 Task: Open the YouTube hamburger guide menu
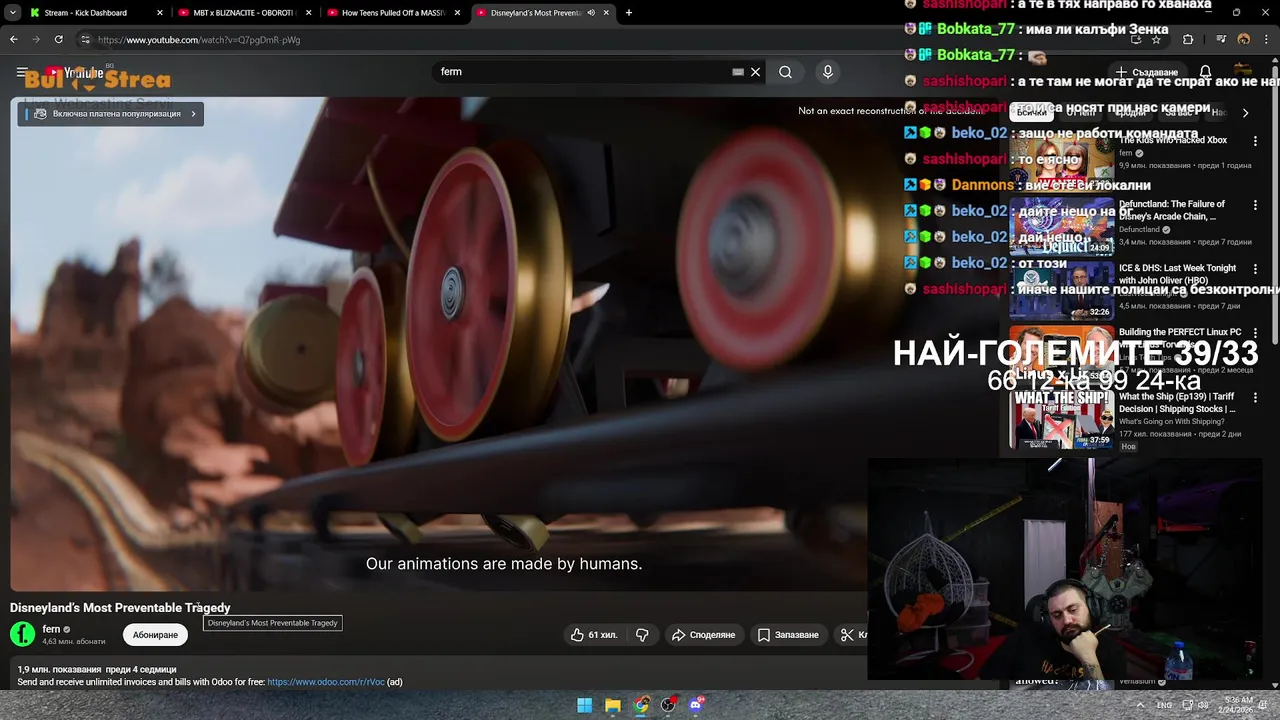[x=21, y=72]
